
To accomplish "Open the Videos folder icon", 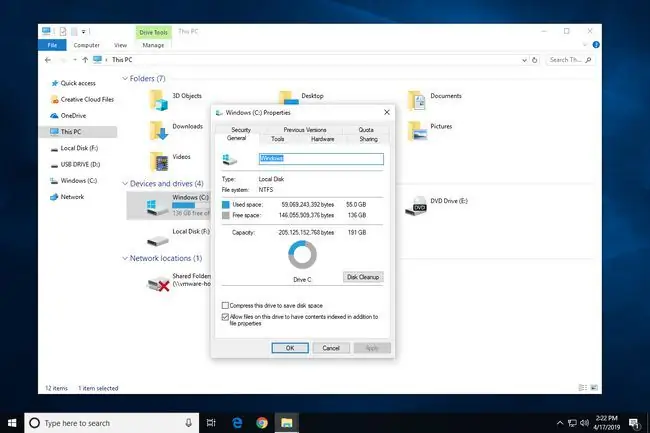I will pos(158,161).
